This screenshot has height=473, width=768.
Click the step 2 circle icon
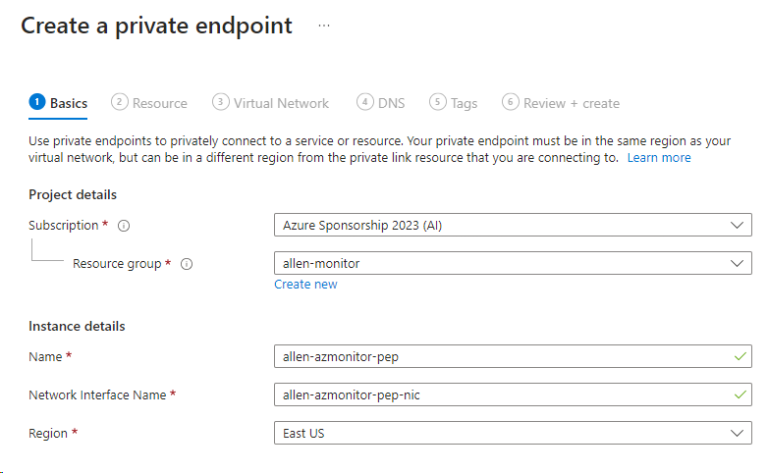point(120,102)
